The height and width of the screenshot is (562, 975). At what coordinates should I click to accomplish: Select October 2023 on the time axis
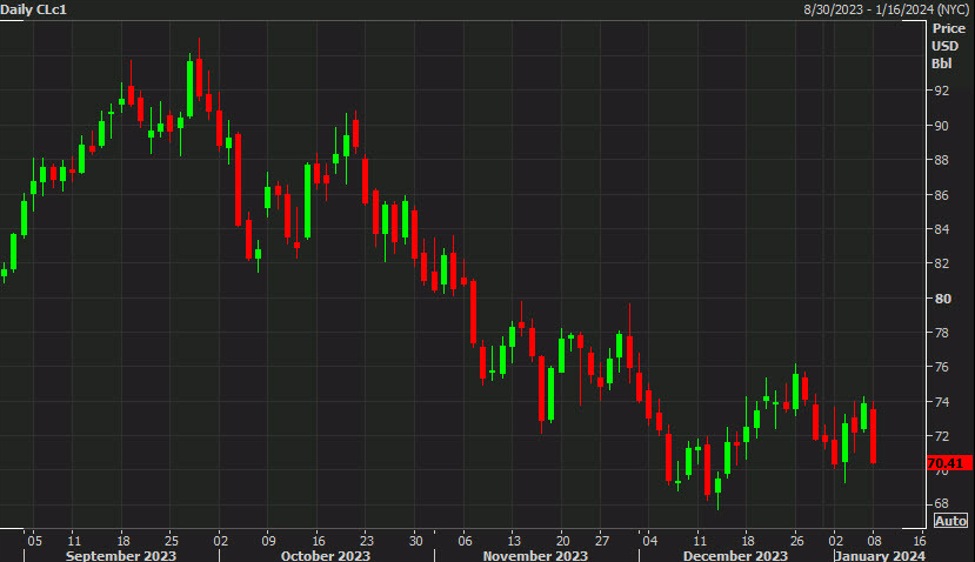(324, 555)
